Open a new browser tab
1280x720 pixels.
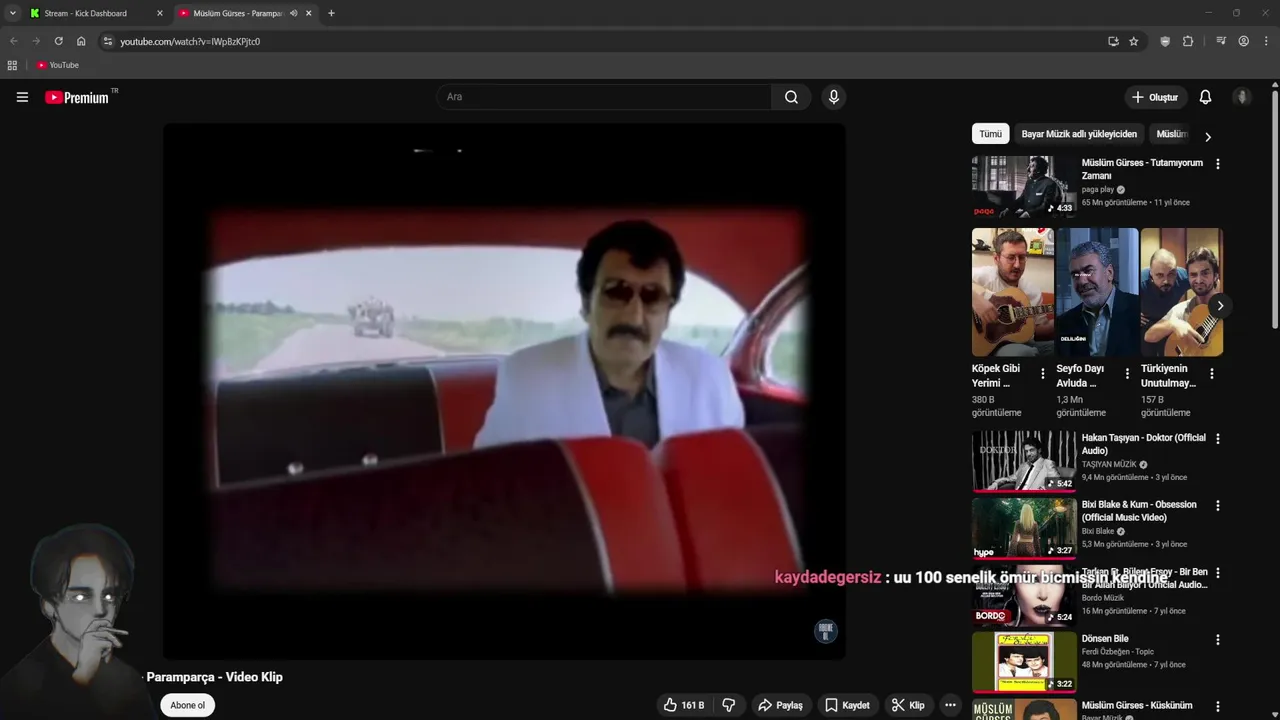point(331,13)
